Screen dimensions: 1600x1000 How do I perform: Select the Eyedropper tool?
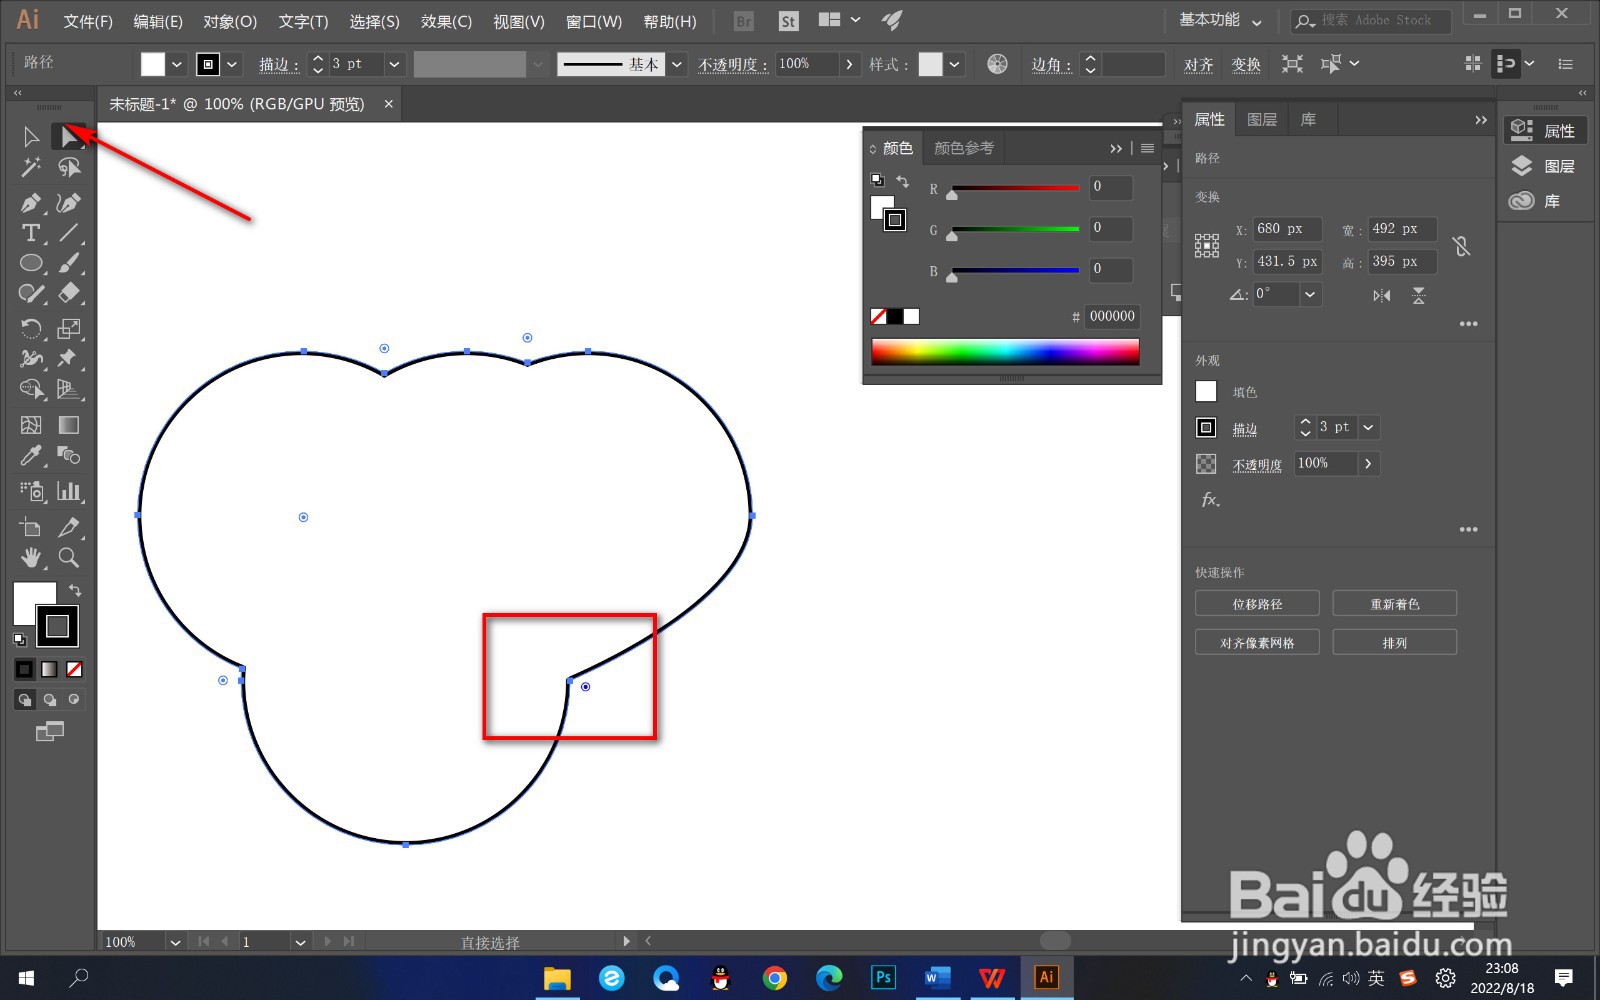coord(31,455)
